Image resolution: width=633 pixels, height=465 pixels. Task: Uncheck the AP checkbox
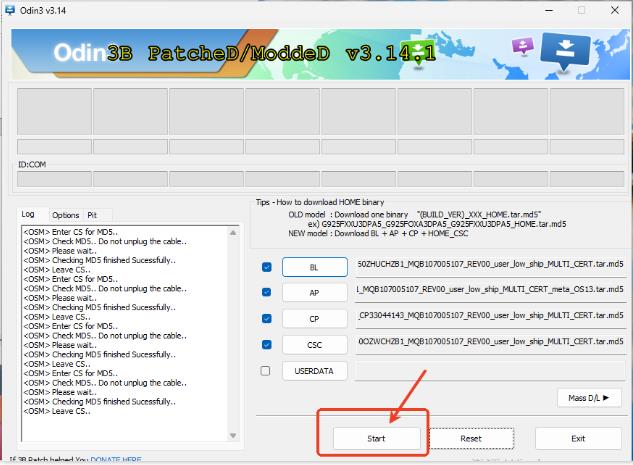click(266, 292)
